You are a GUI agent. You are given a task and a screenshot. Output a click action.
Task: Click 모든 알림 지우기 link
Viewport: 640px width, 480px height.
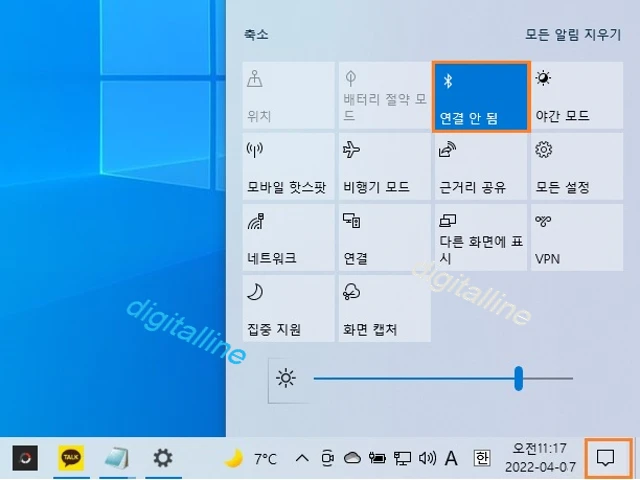[573, 34]
